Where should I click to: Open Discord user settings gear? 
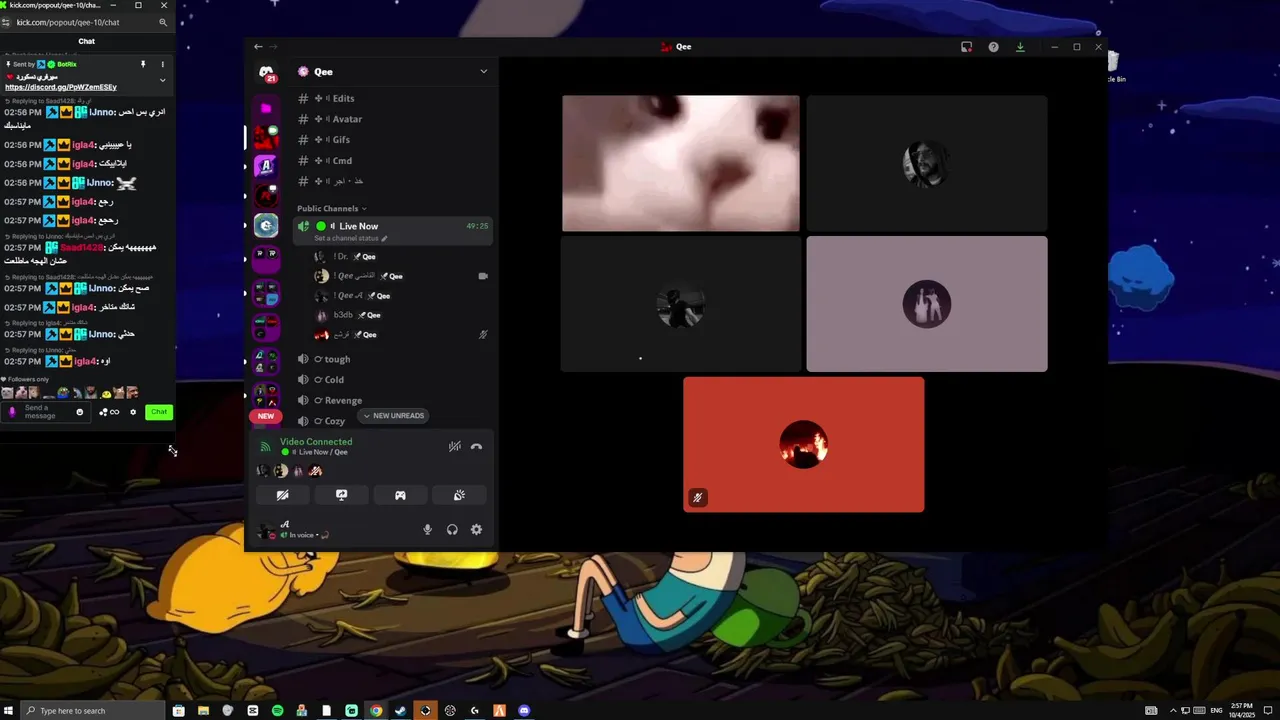[476, 530]
